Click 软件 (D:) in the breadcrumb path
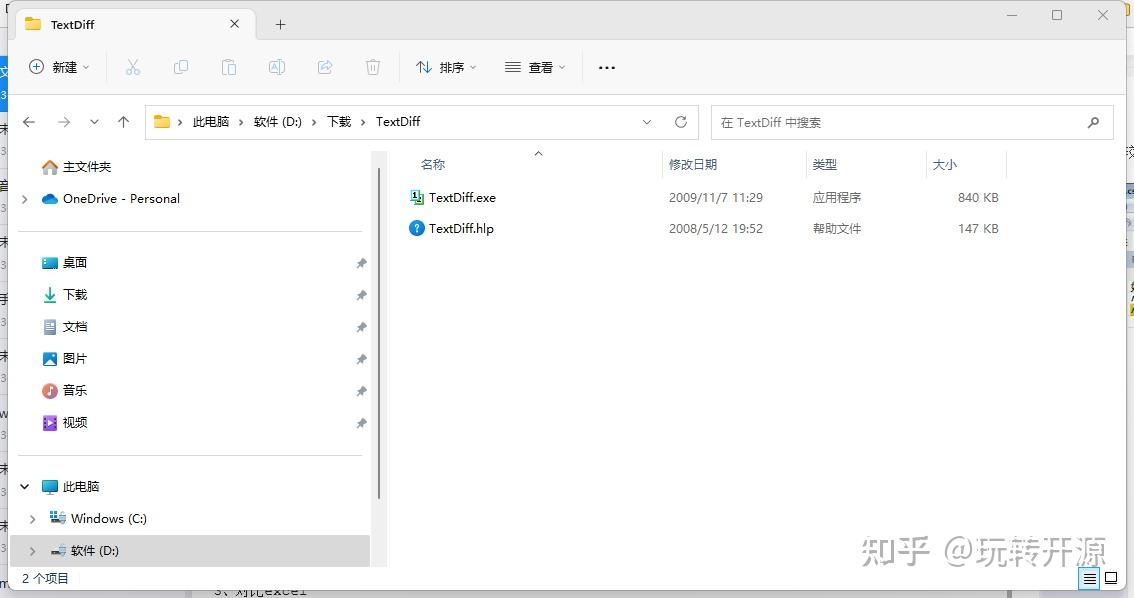The image size is (1134, 598). [278, 121]
